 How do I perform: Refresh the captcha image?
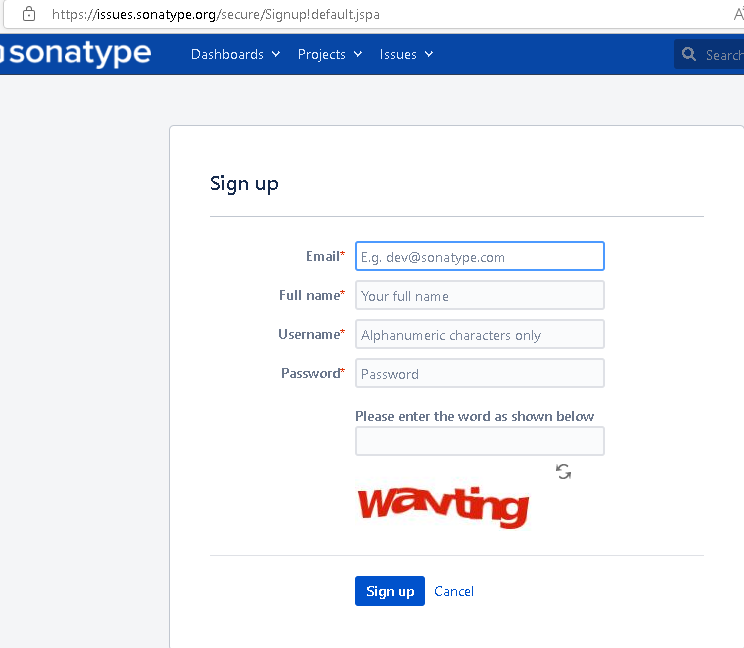564,472
